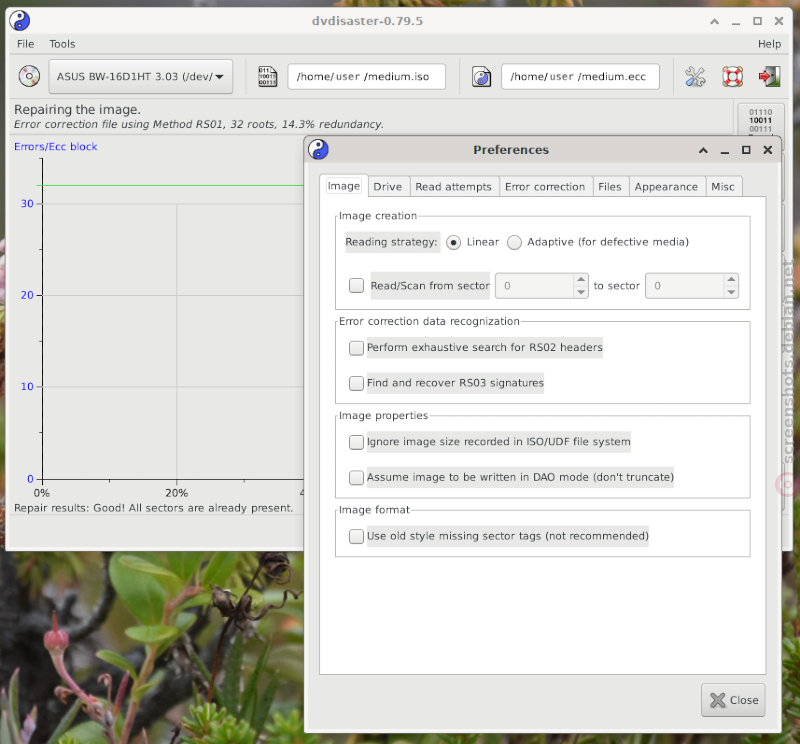Switch to the Misc tab

tap(723, 187)
